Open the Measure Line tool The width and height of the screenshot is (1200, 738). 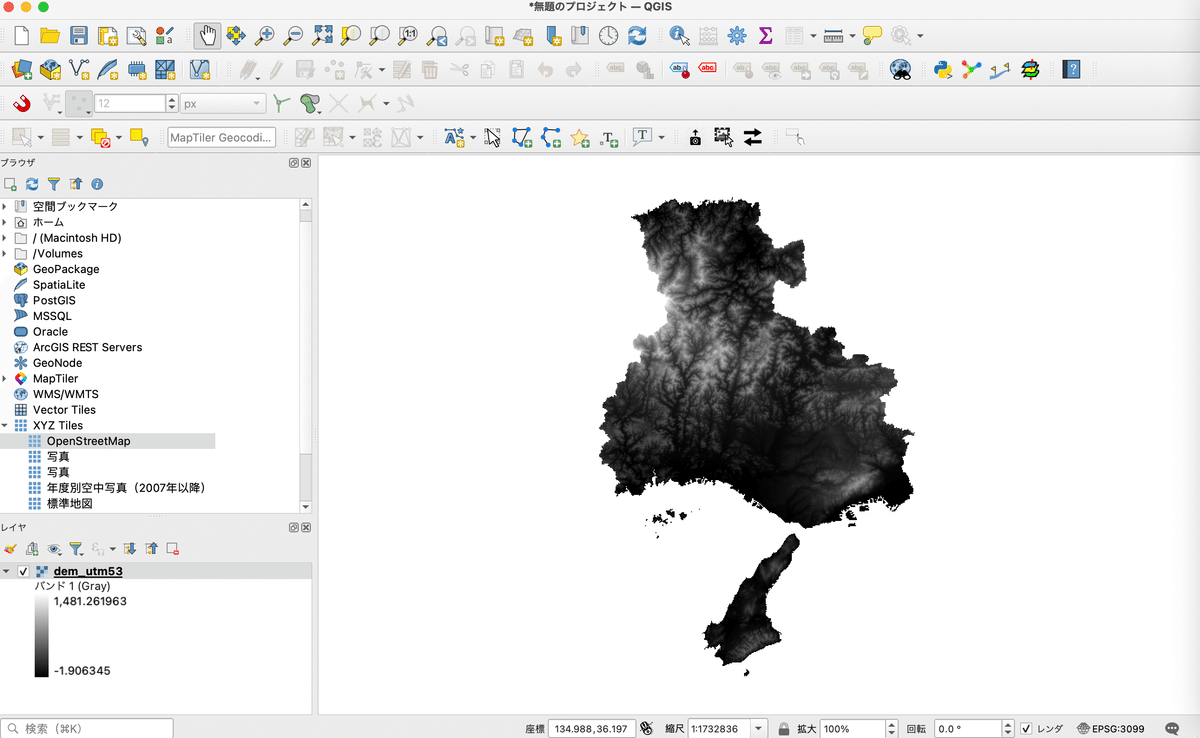(834, 35)
